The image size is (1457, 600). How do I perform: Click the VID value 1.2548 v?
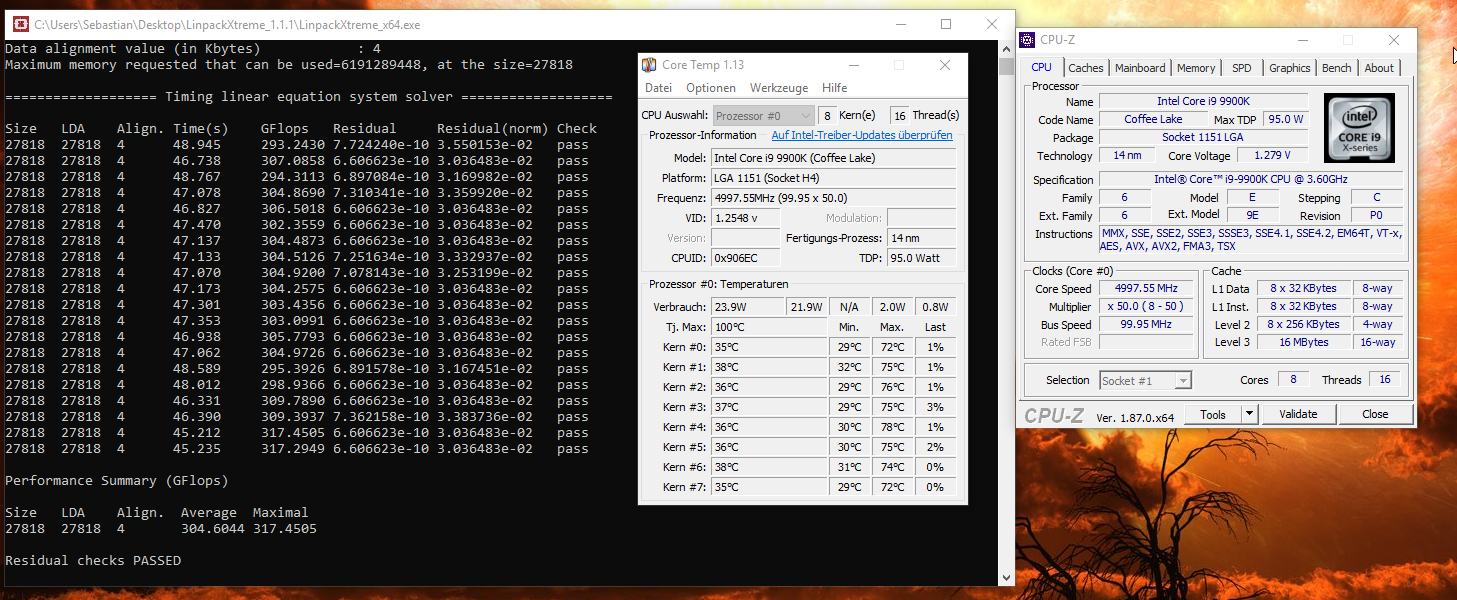[x=745, y=218]
